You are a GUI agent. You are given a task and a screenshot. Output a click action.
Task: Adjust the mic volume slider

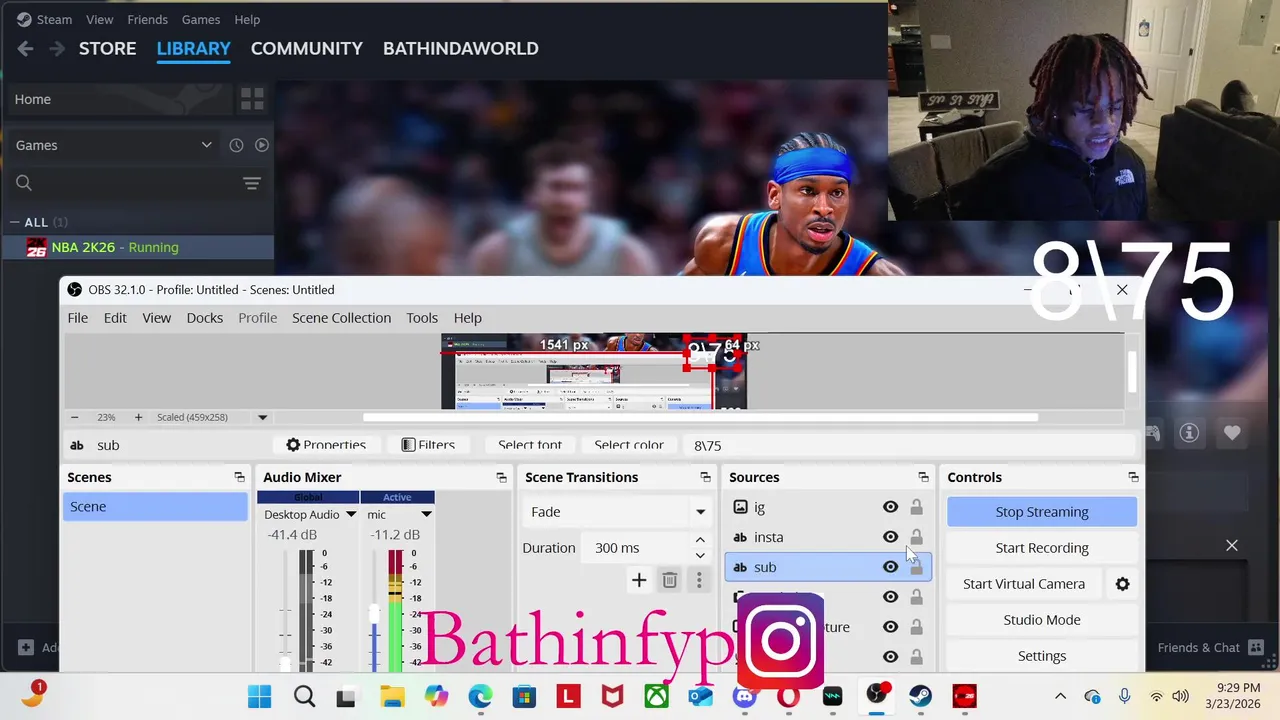tap(375, 612)
